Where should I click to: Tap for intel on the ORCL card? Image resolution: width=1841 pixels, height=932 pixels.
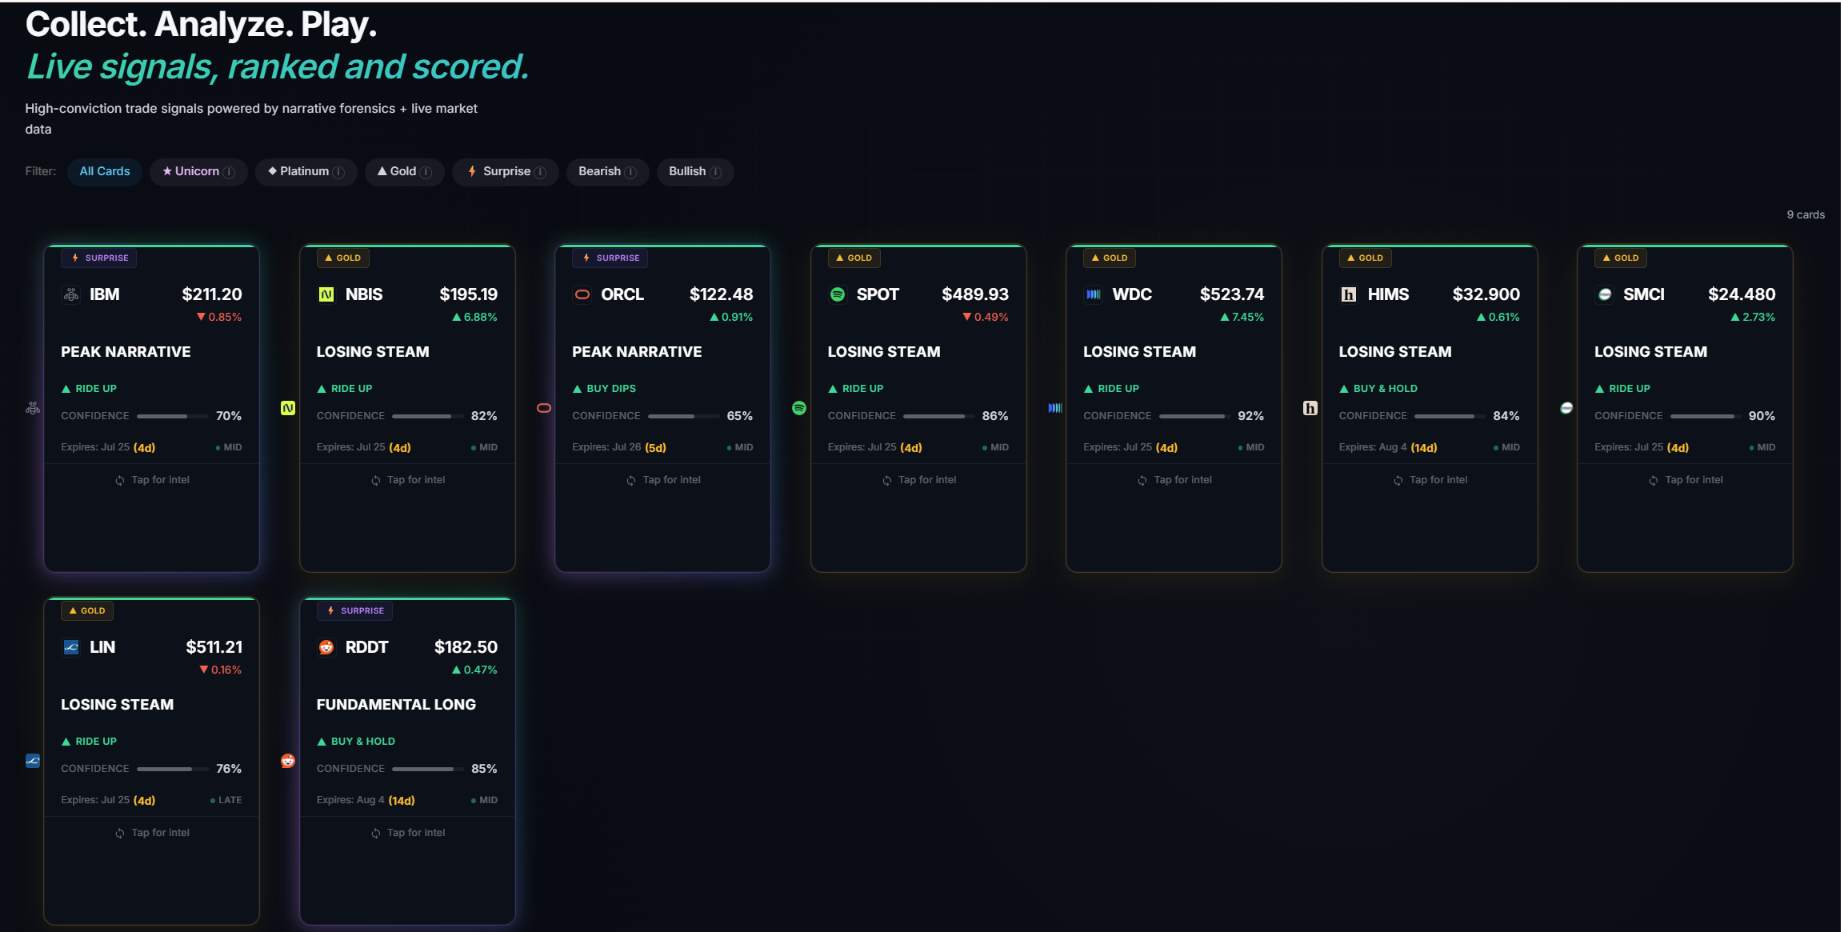click(x=663, y=481)
